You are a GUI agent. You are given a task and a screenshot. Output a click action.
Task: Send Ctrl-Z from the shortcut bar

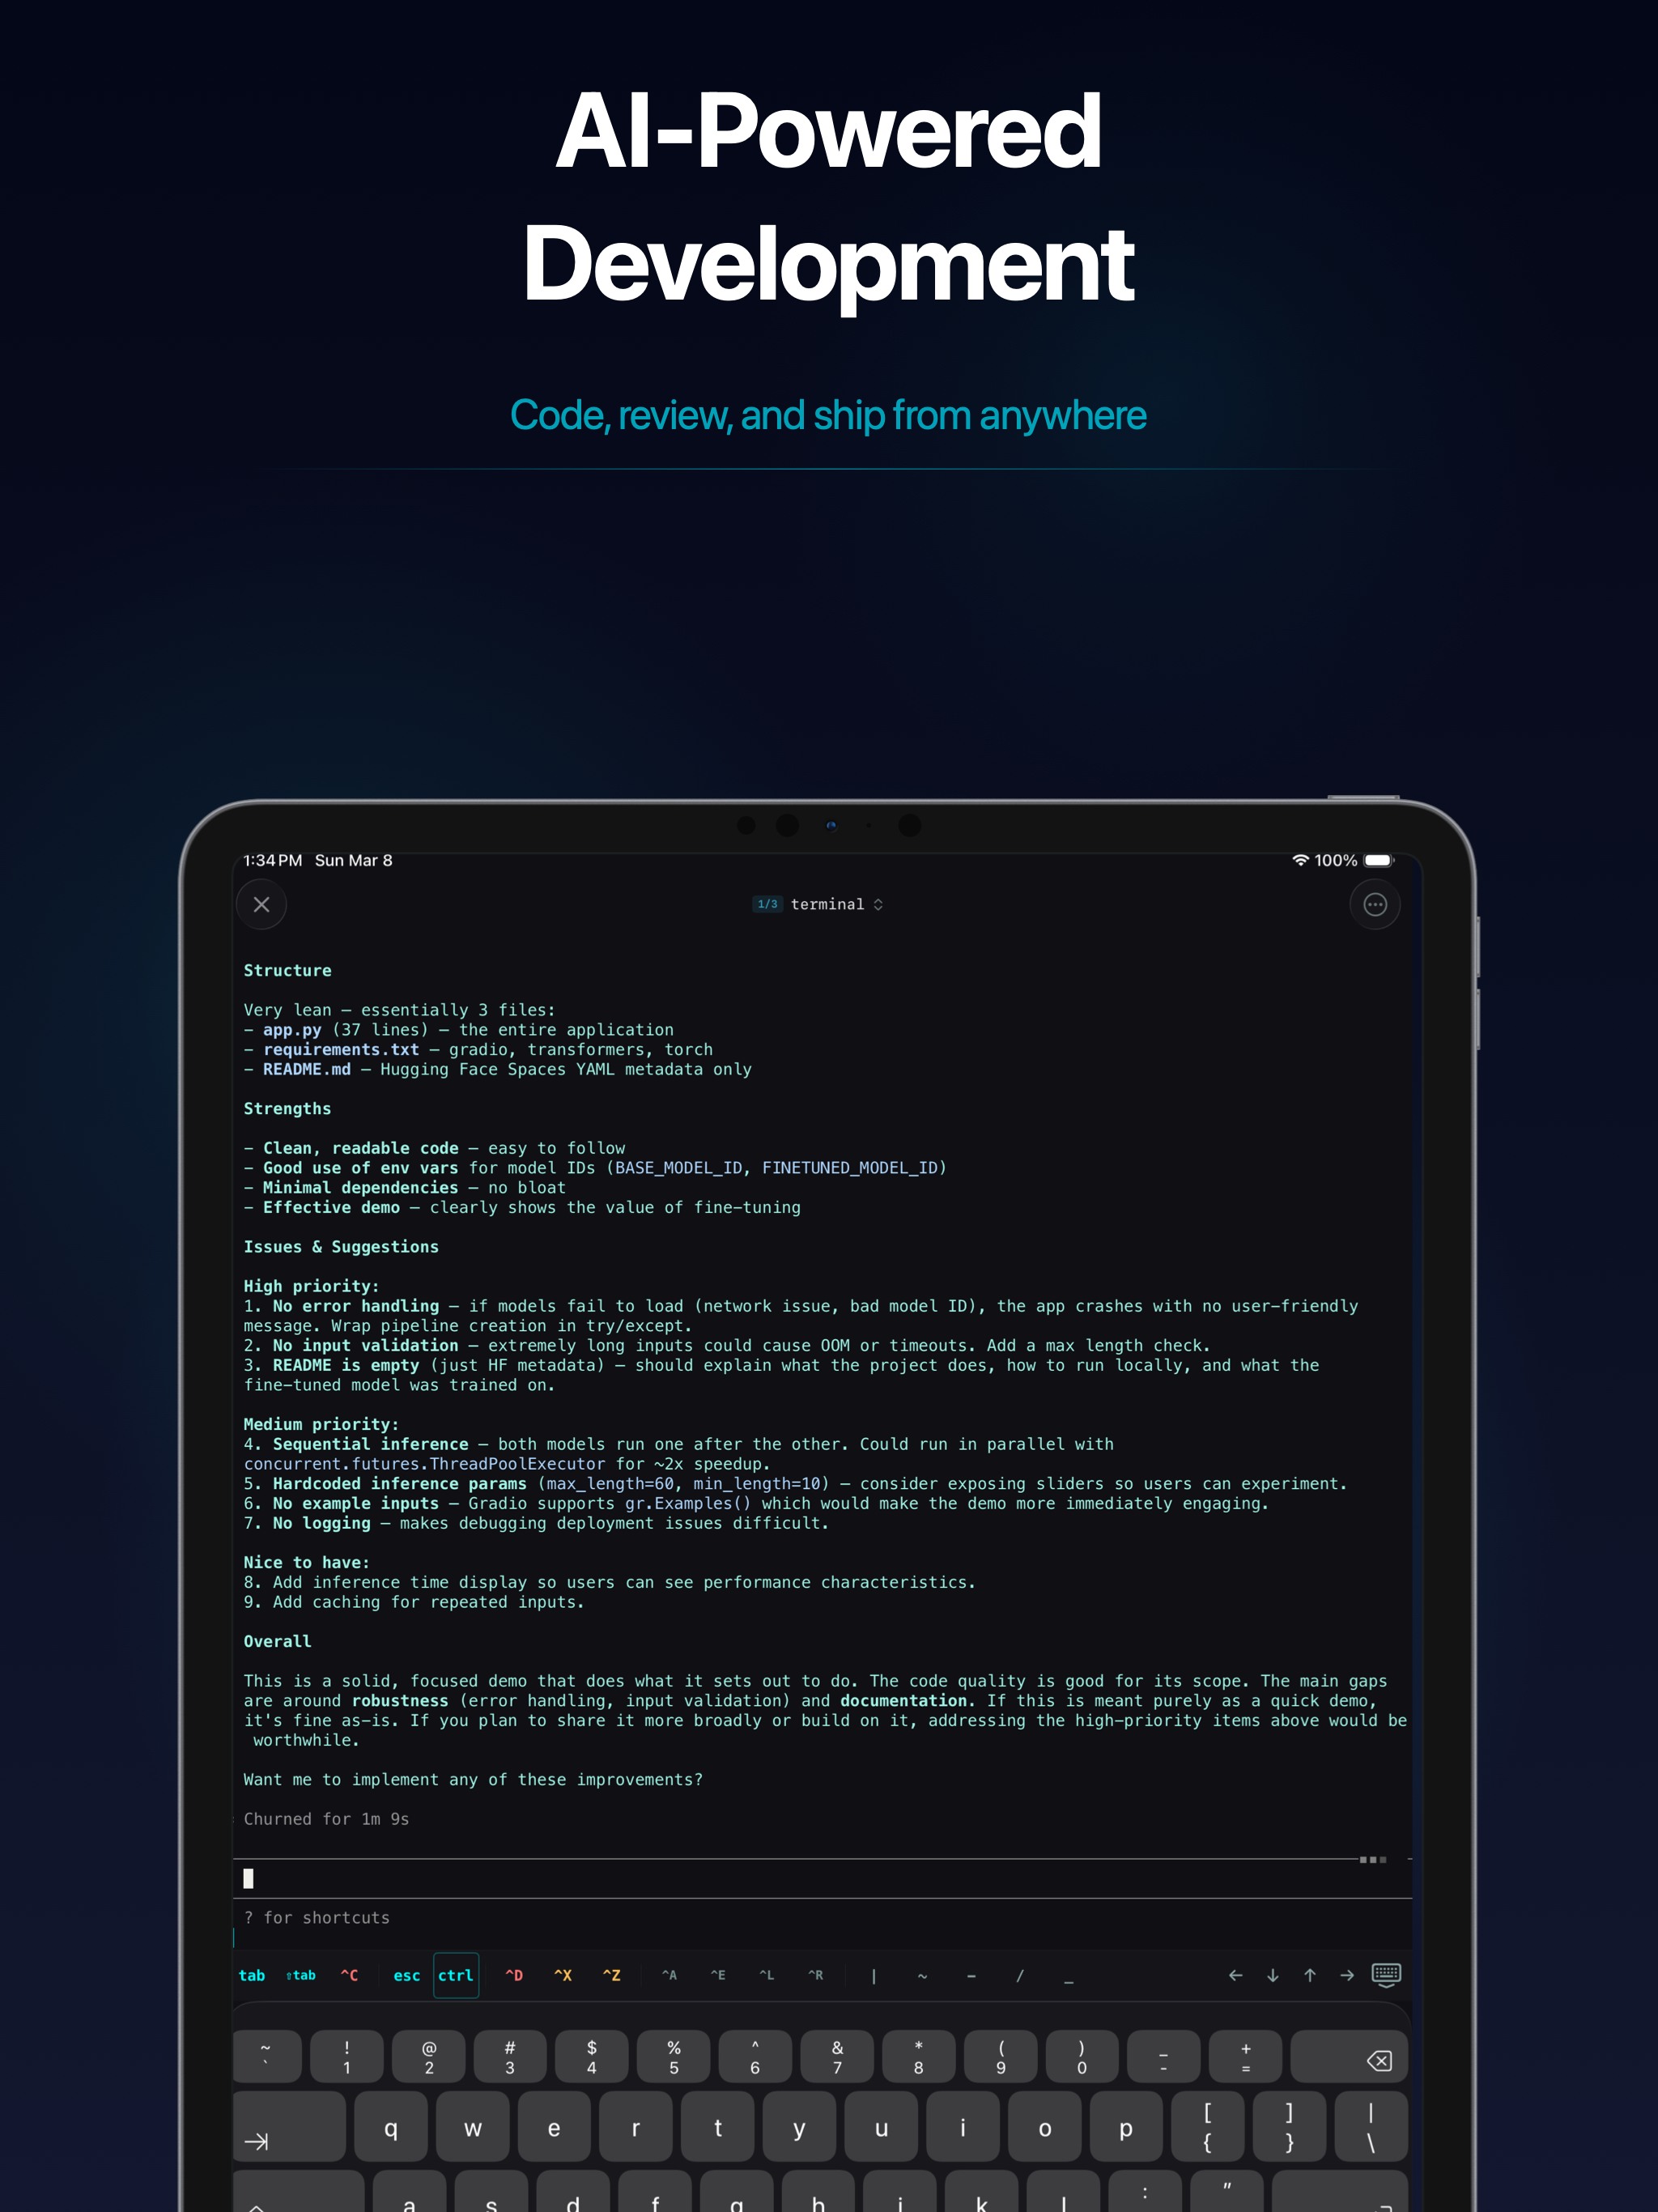[612, 1975]
